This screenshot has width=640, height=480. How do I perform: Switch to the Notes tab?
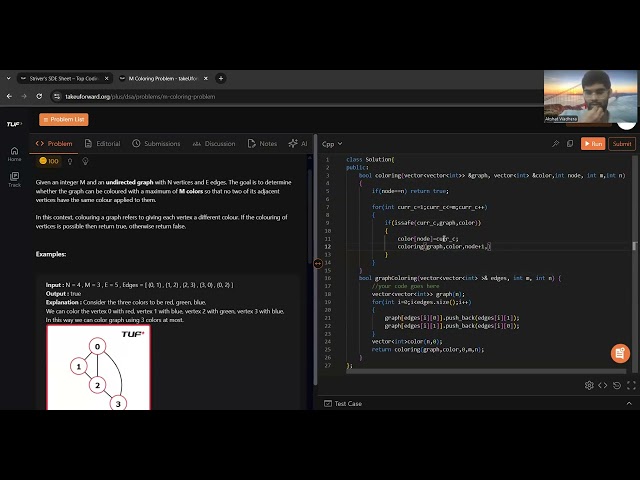click(262, 144)
